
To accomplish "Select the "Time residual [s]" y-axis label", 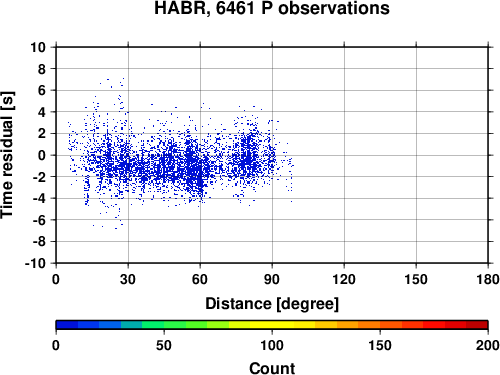I will tap(7, 155).
